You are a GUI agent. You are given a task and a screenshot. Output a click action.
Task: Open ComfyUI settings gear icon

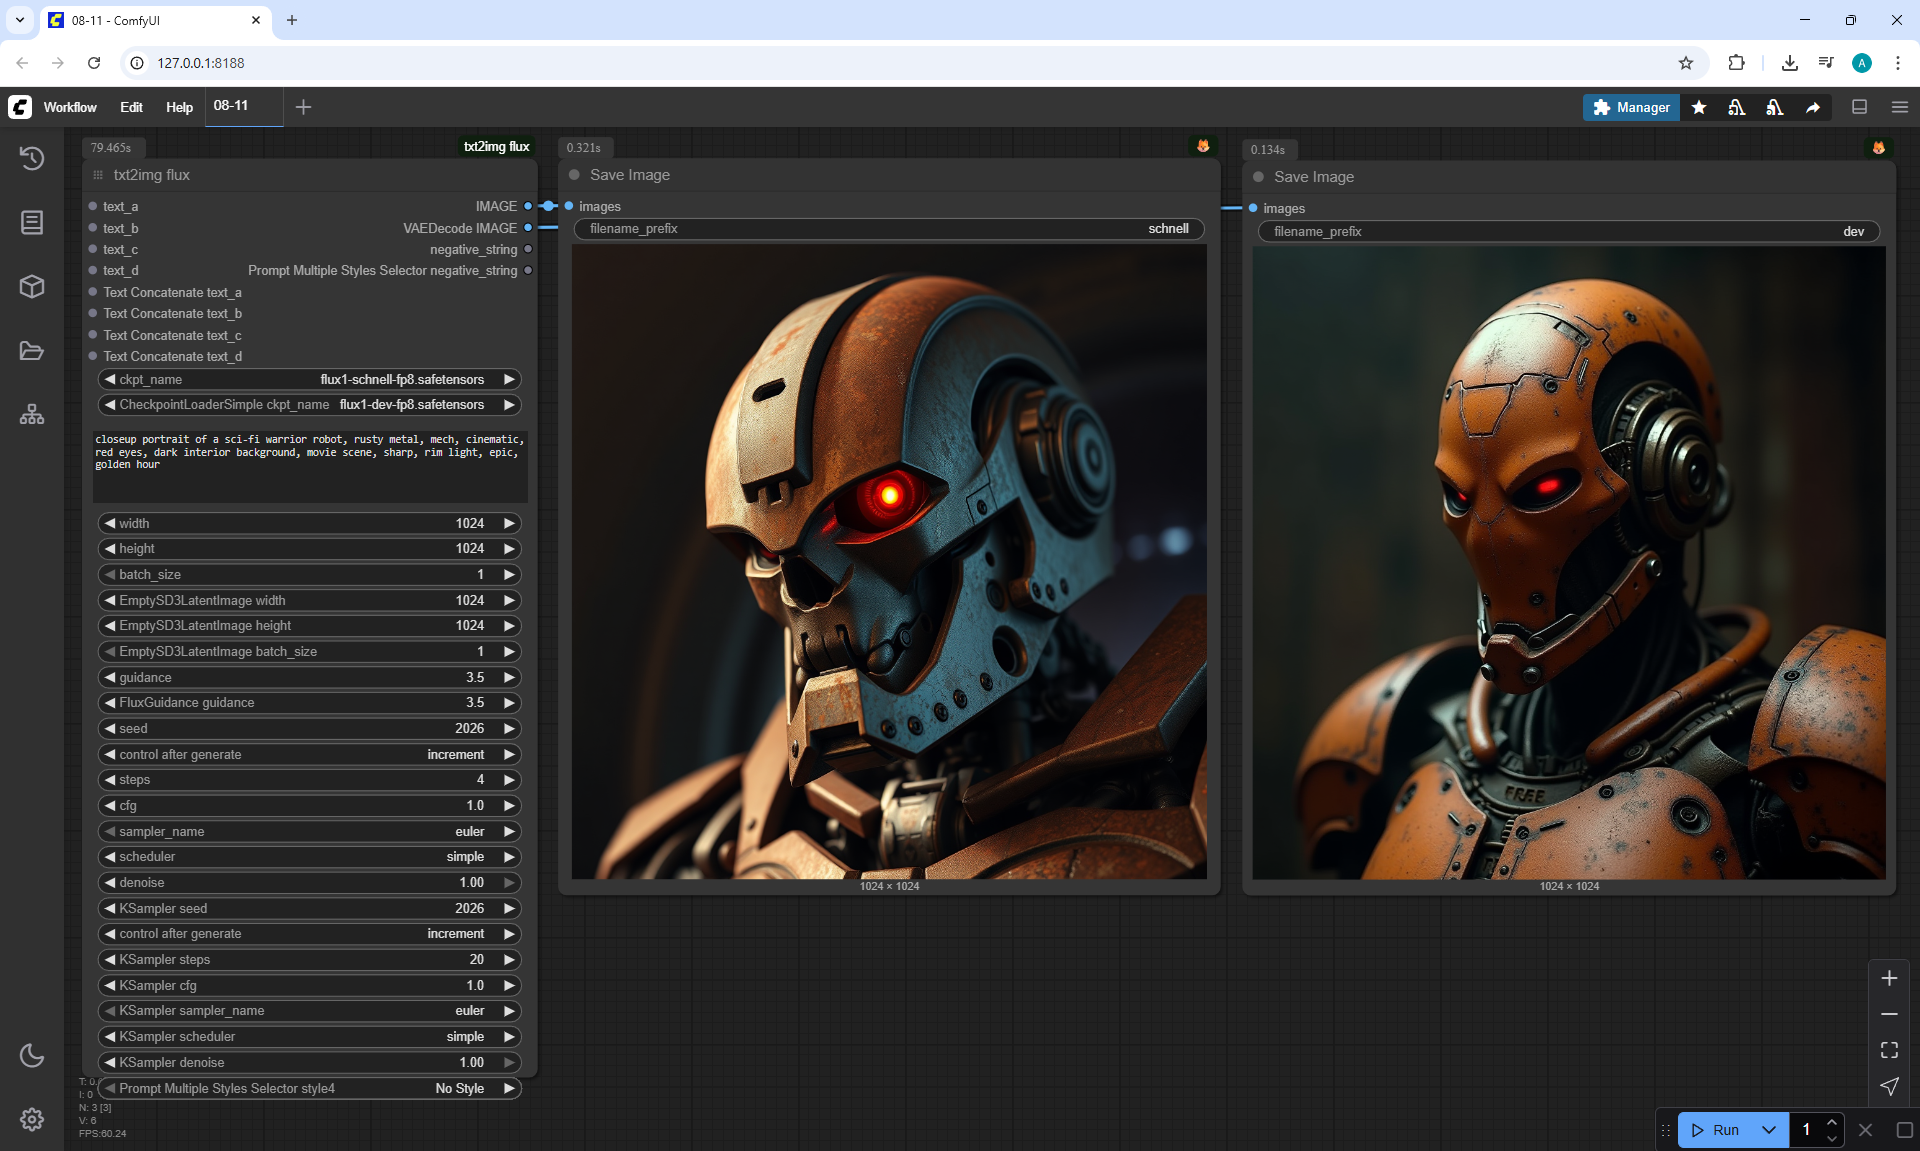32,1119
